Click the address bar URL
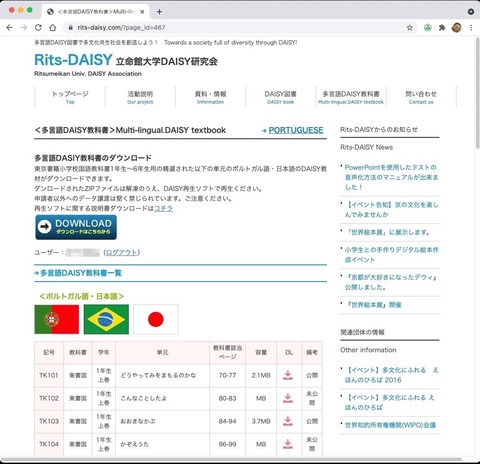Viewport: 480px width, 464px height. pyautogui.click(x=121, y=28)
